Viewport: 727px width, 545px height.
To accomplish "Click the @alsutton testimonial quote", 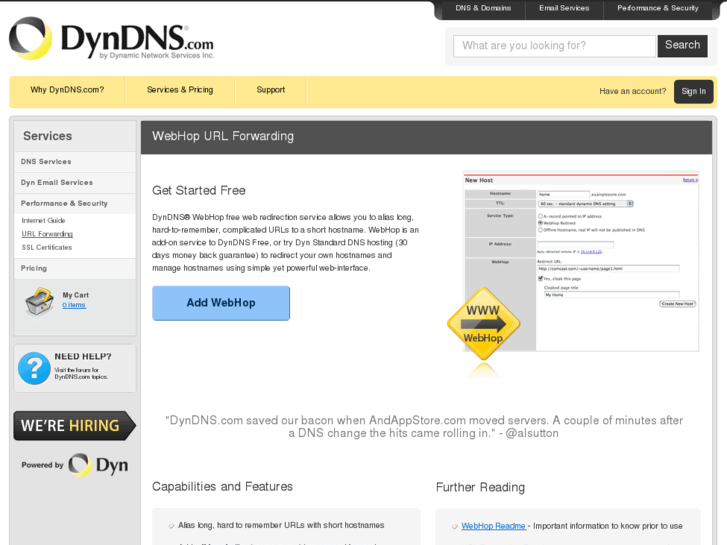I will pyautogui.click(x=424, y=427).
